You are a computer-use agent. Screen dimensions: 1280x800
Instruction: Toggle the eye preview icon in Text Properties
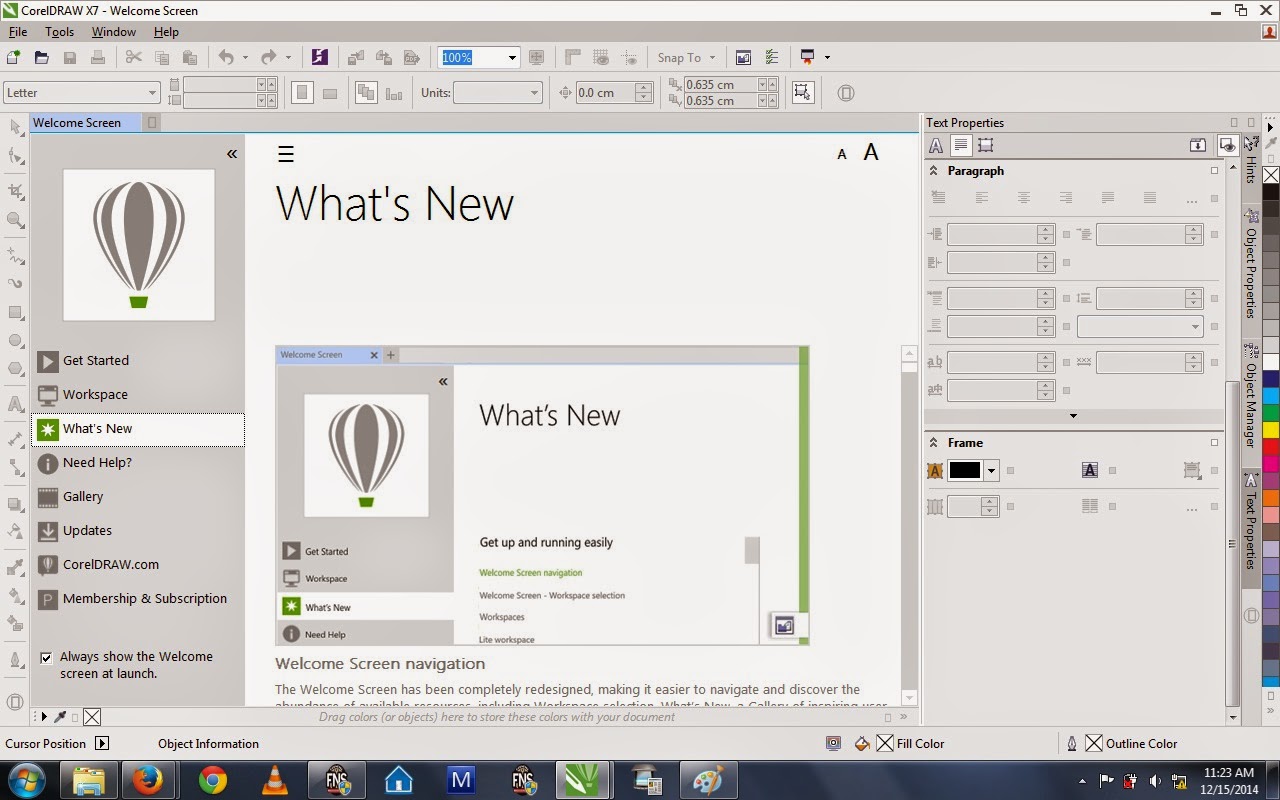click(x=1227, y=146)
